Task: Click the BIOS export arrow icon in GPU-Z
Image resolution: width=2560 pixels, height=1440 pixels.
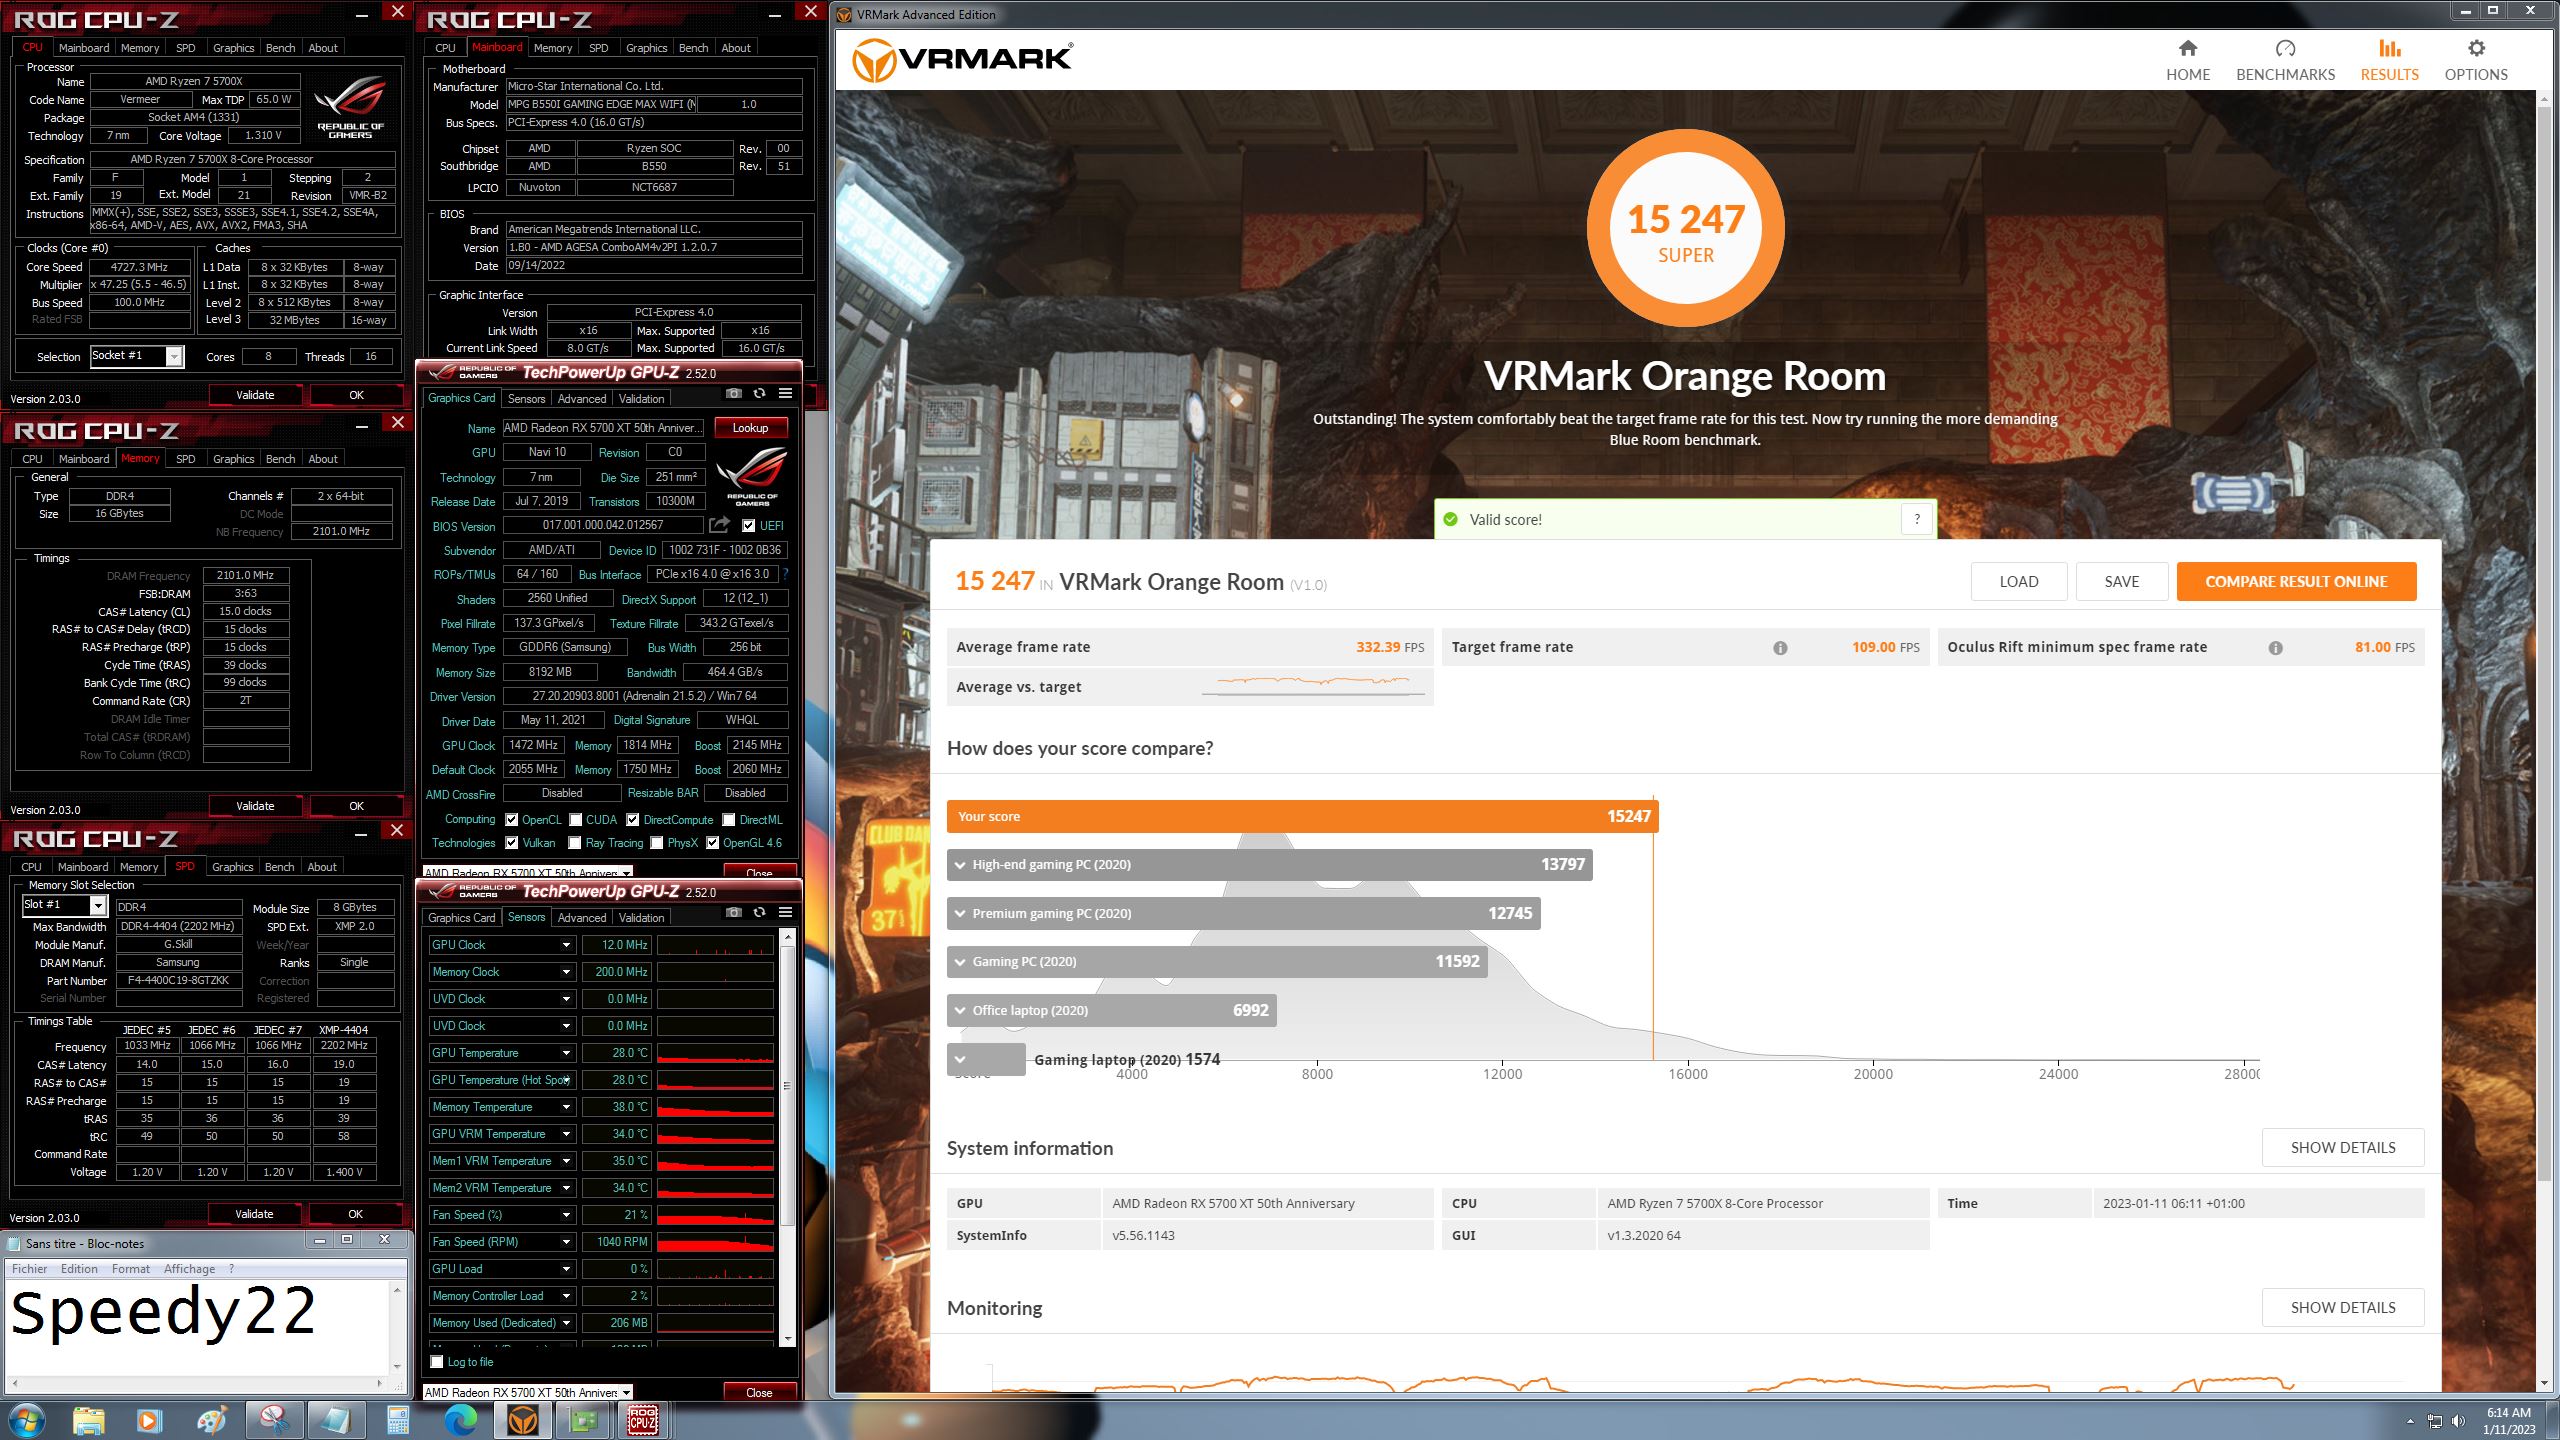Action: 719,525
